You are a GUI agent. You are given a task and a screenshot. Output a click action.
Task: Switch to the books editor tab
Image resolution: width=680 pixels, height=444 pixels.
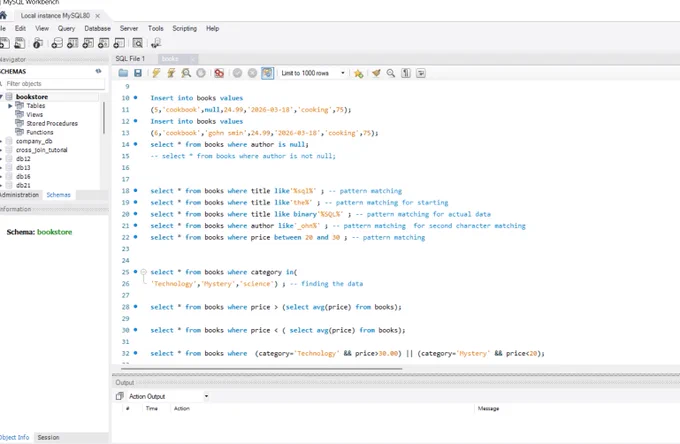point(170,59)
